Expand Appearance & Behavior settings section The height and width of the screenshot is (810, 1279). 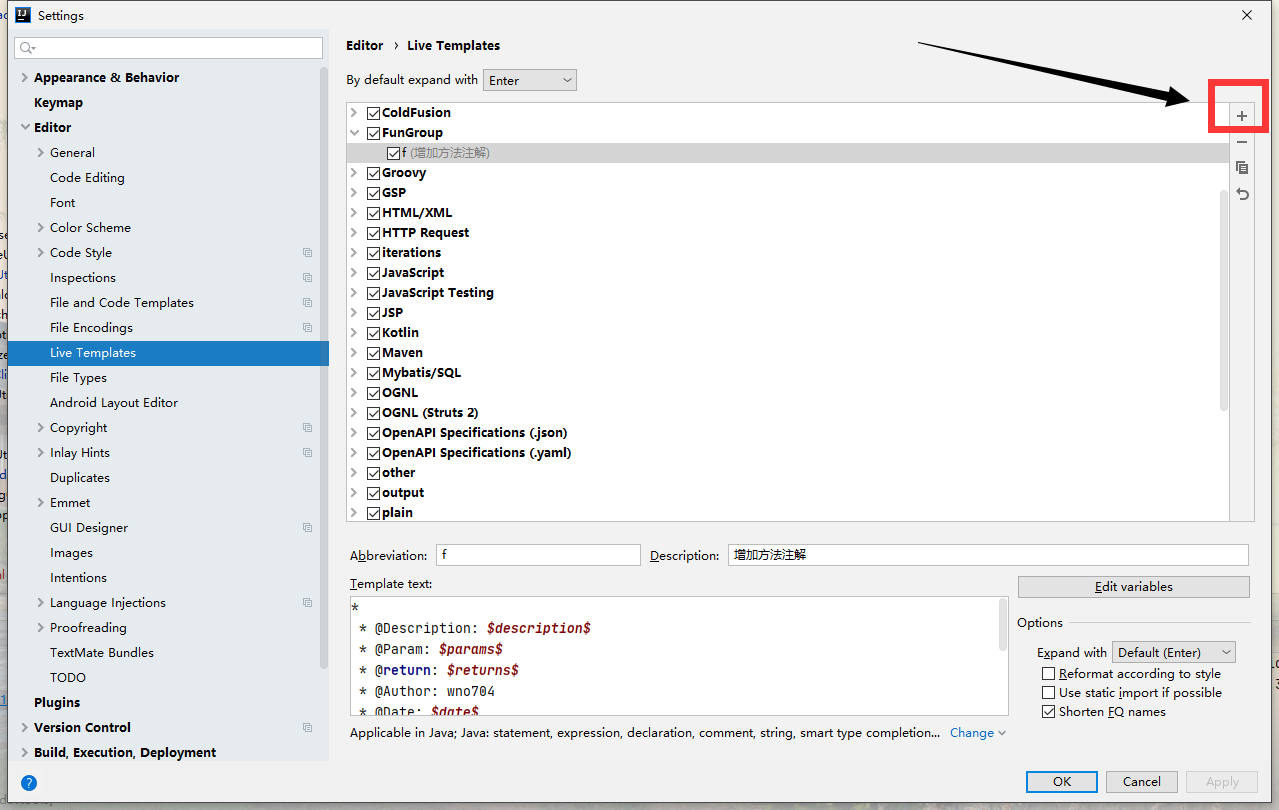point(25,78)
